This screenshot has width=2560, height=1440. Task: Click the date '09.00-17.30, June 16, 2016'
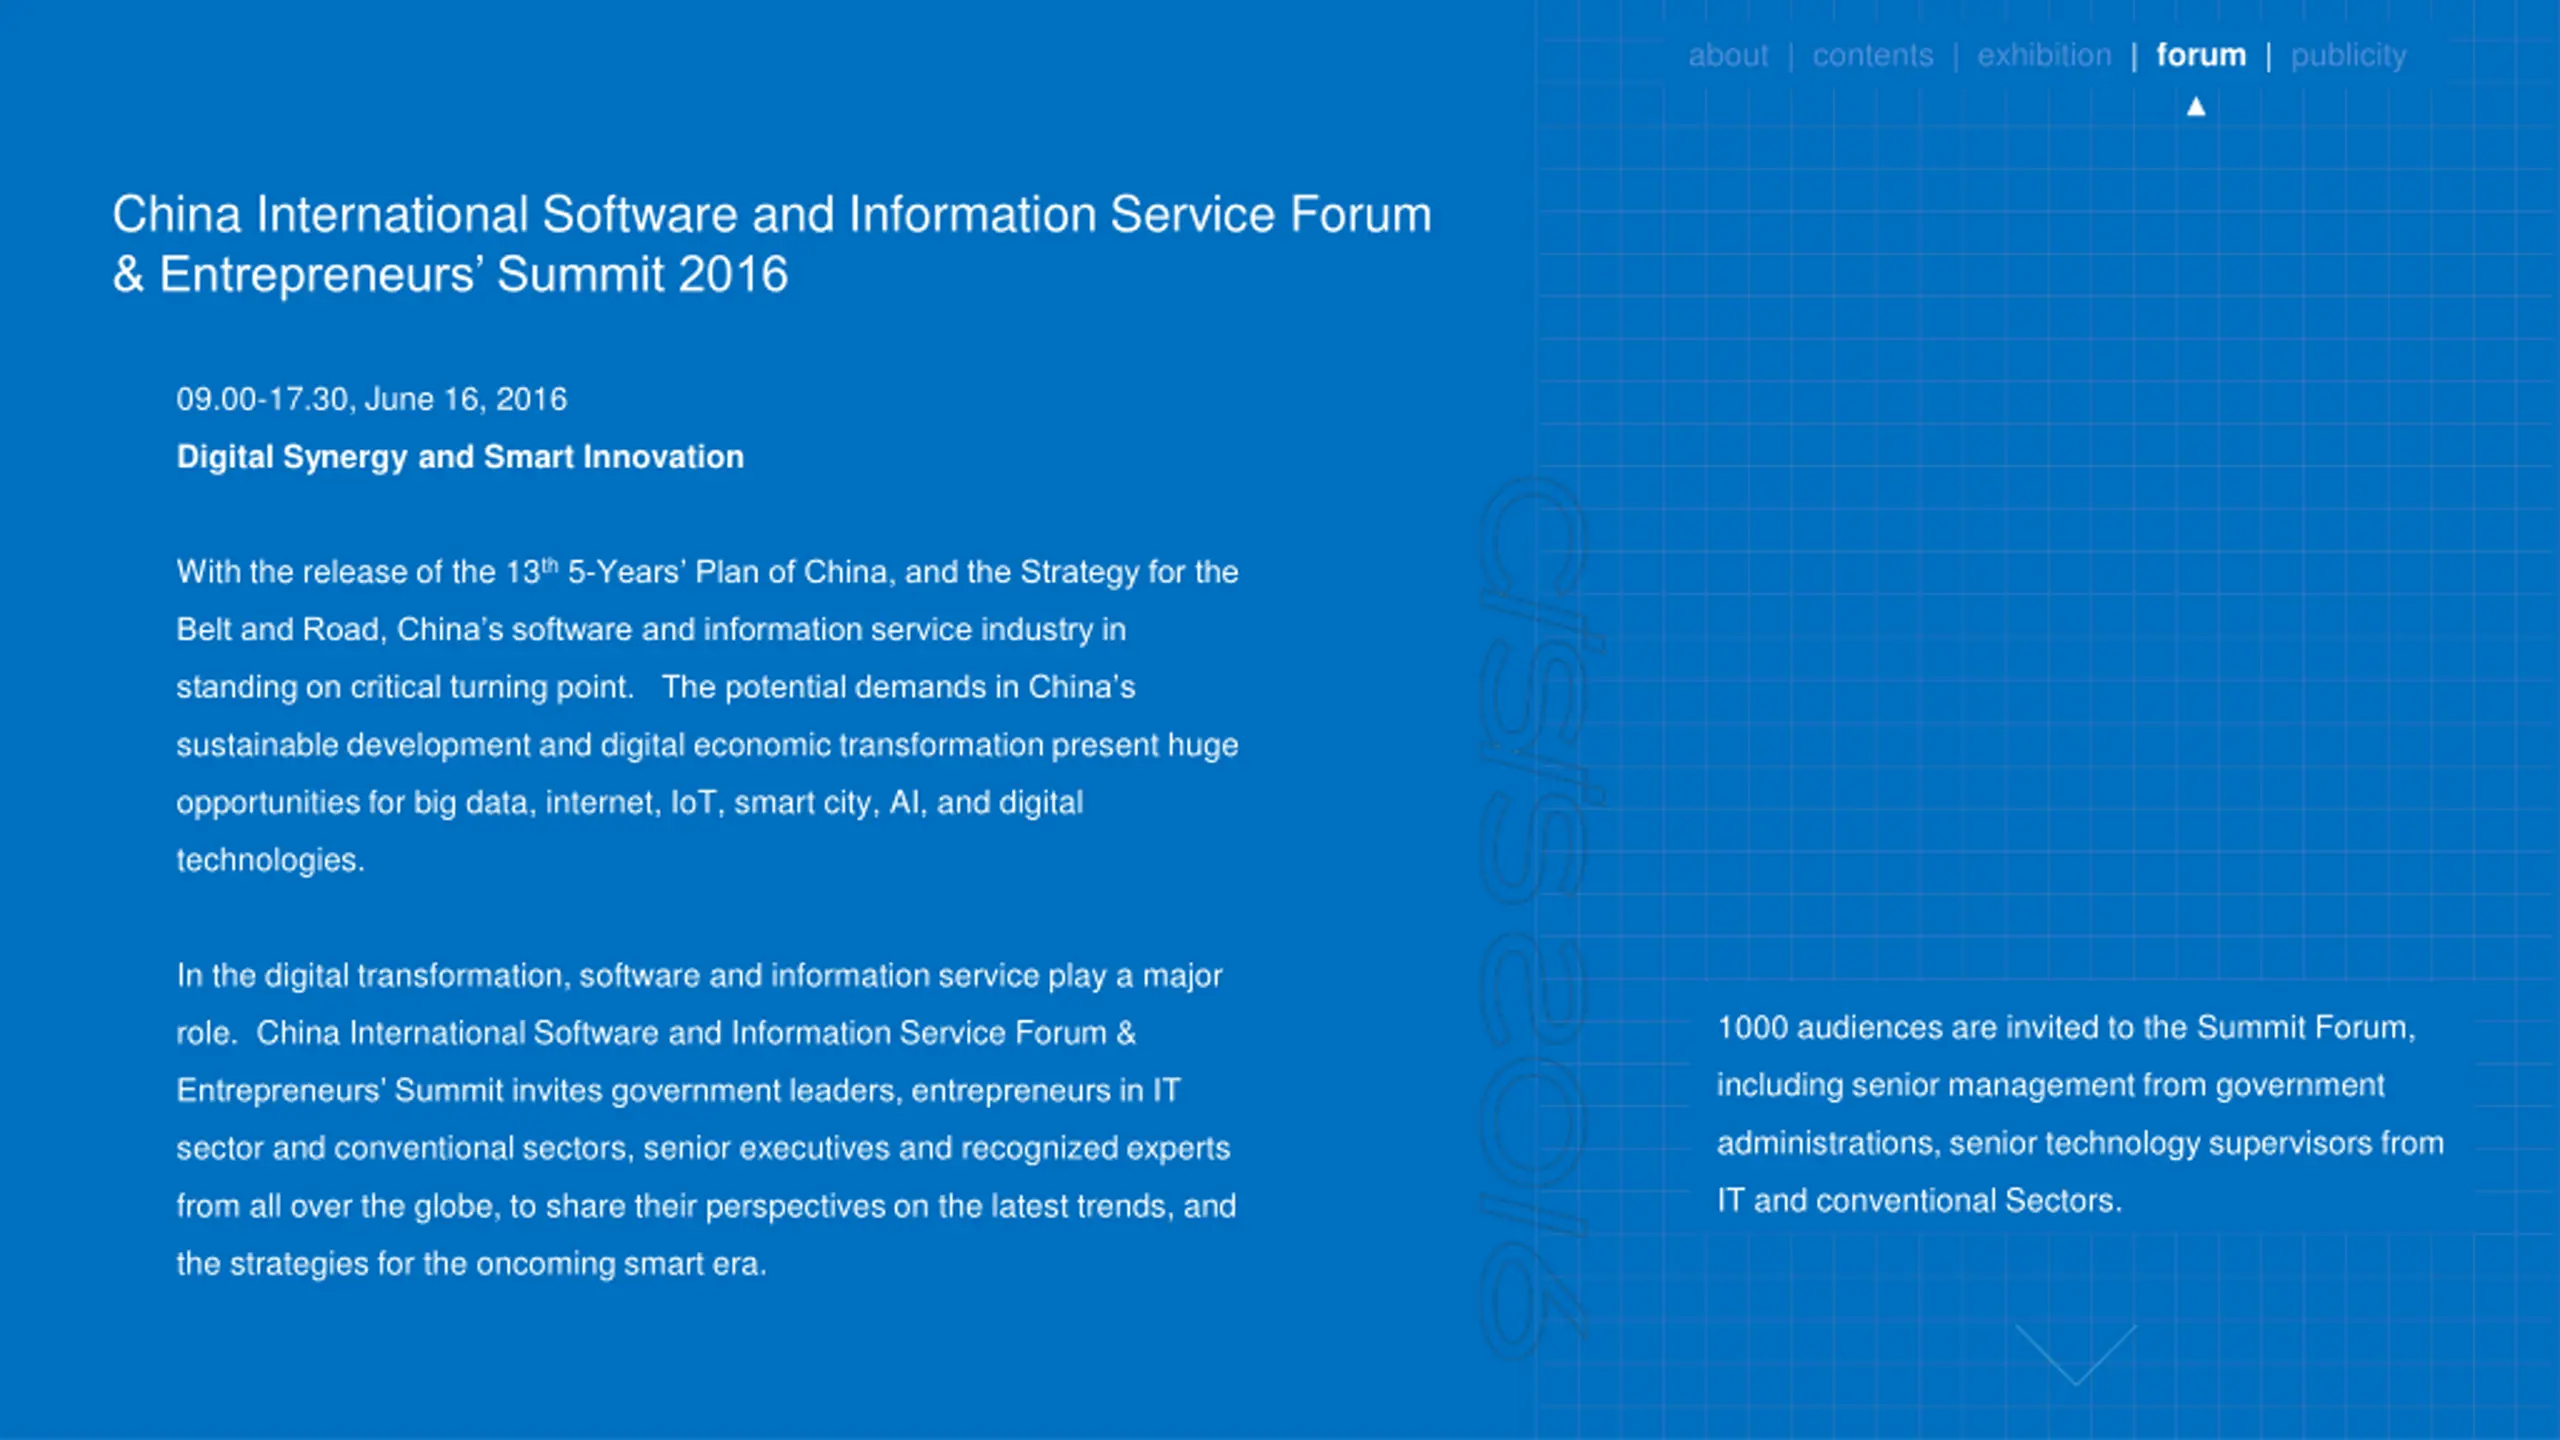point(372,399)
